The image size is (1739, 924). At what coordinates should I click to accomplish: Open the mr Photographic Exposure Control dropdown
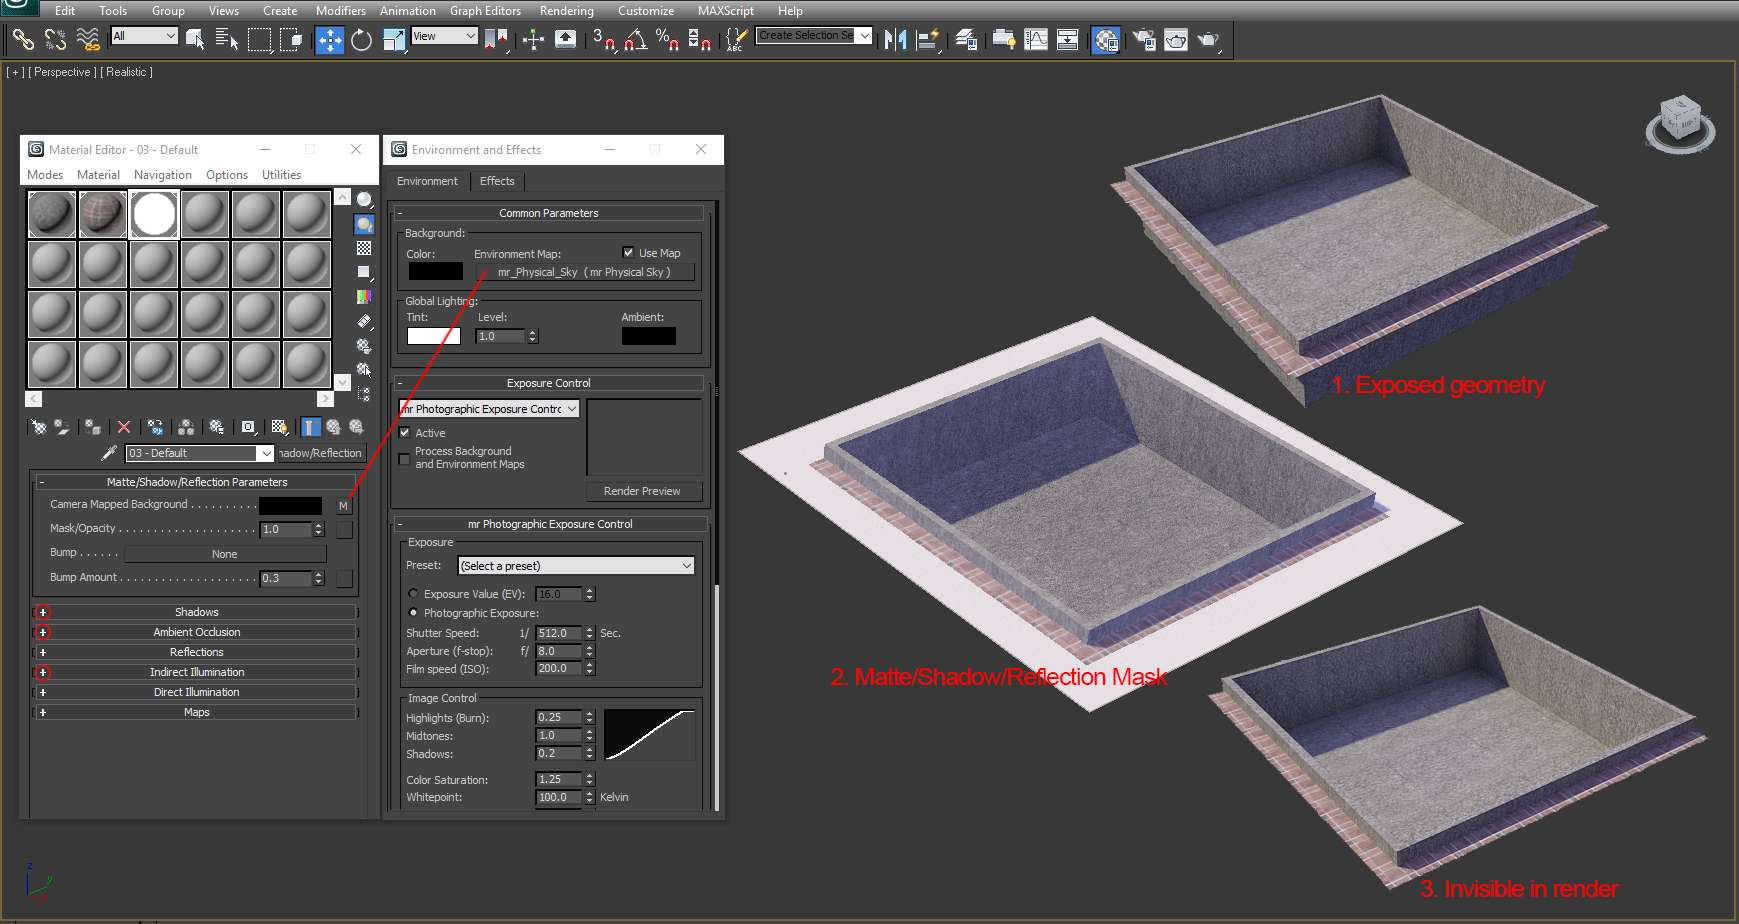489,409
